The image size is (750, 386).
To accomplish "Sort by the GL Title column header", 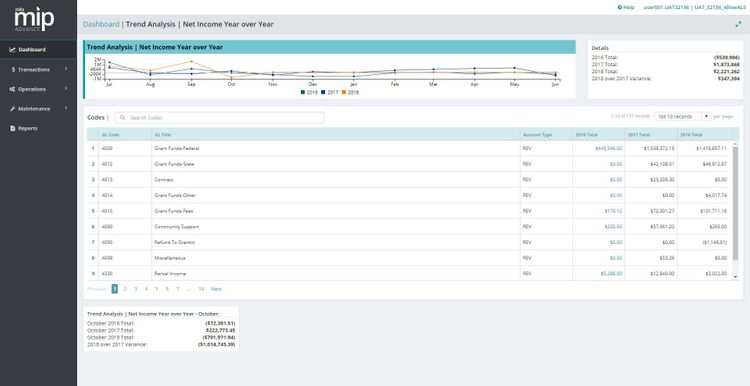I will pyautogui.click(x=336, y=135).
